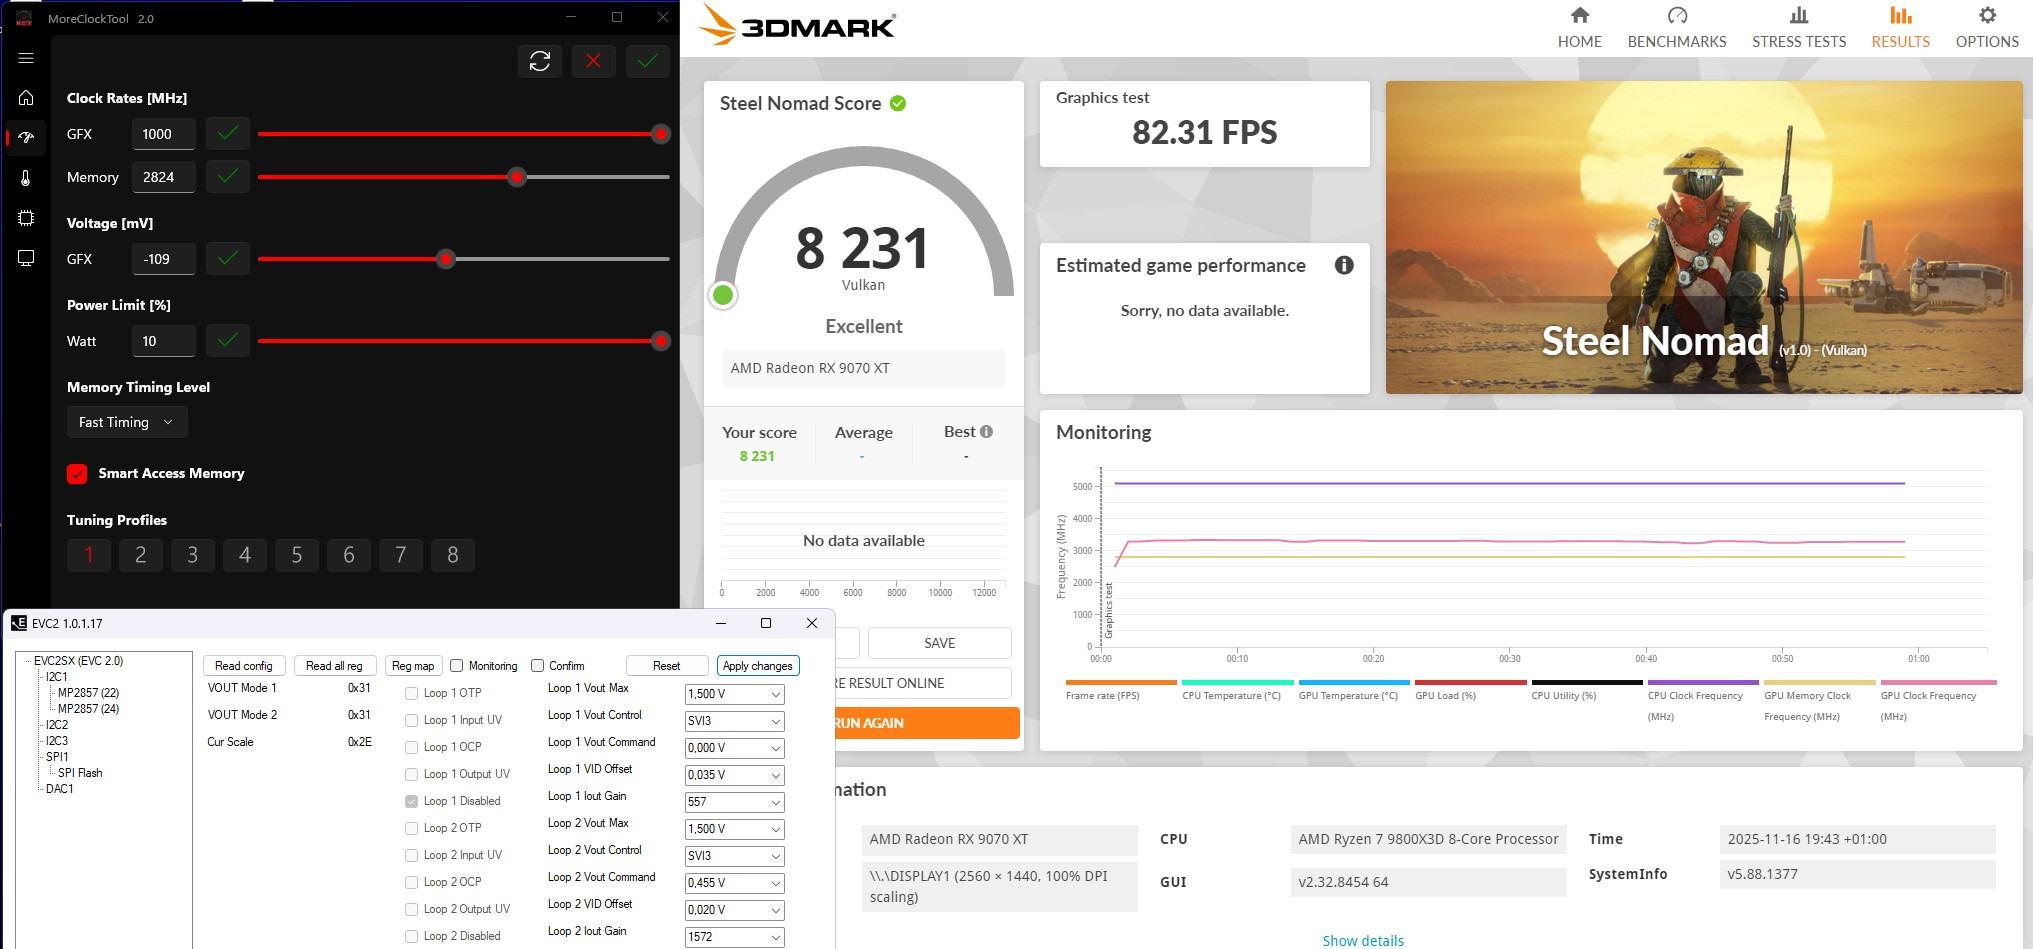2033x949 pixels.
Task: Click the orange RUN AGAIN button
Action: pyautogui.click(x=926, y=722)
